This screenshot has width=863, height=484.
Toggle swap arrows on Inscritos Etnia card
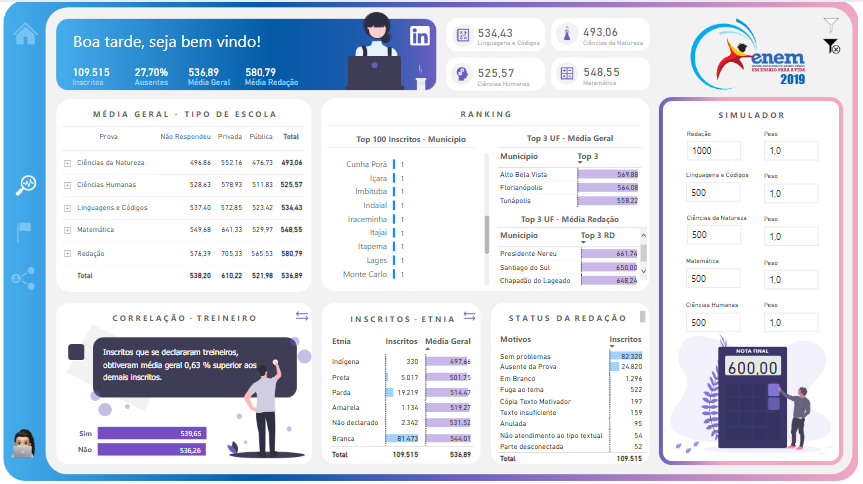click(x=470, y=317)
